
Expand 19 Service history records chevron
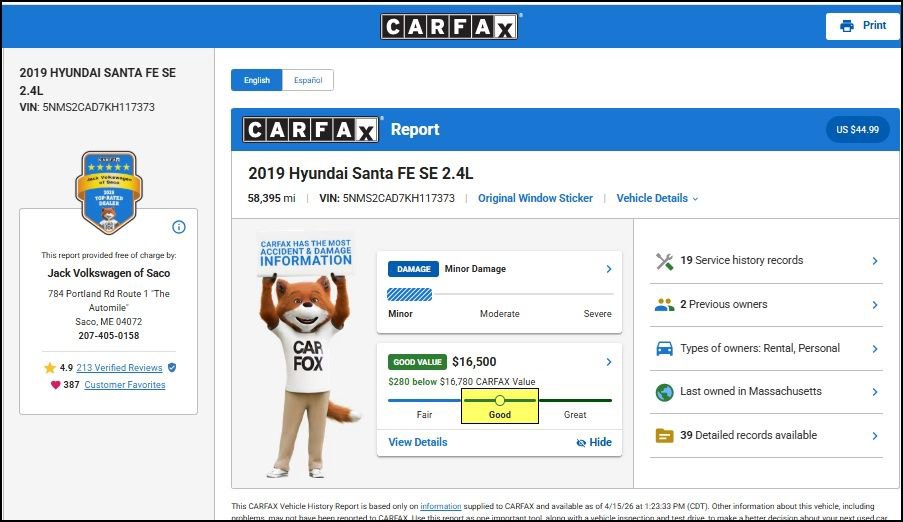tap(875, 261)
